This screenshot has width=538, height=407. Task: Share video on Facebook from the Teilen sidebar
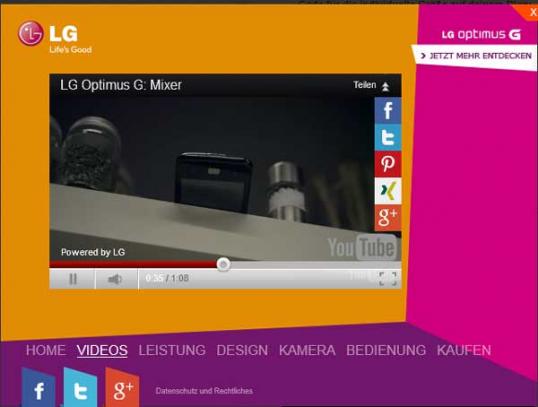(x=388, y=110)
